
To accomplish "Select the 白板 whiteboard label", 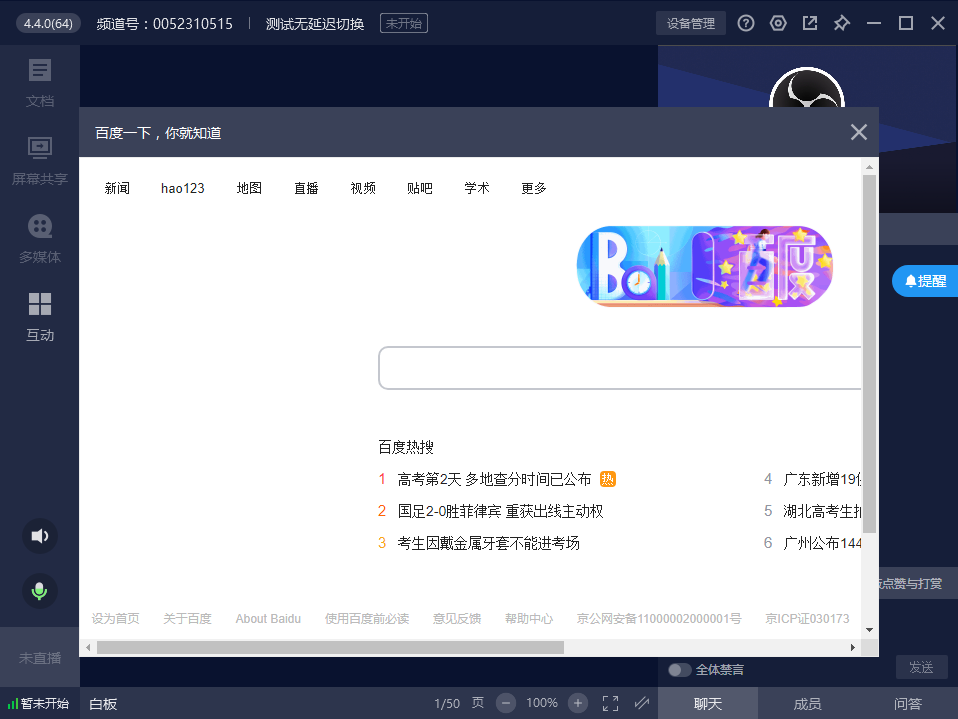I will pyautogui.click(x=103, y=704).
